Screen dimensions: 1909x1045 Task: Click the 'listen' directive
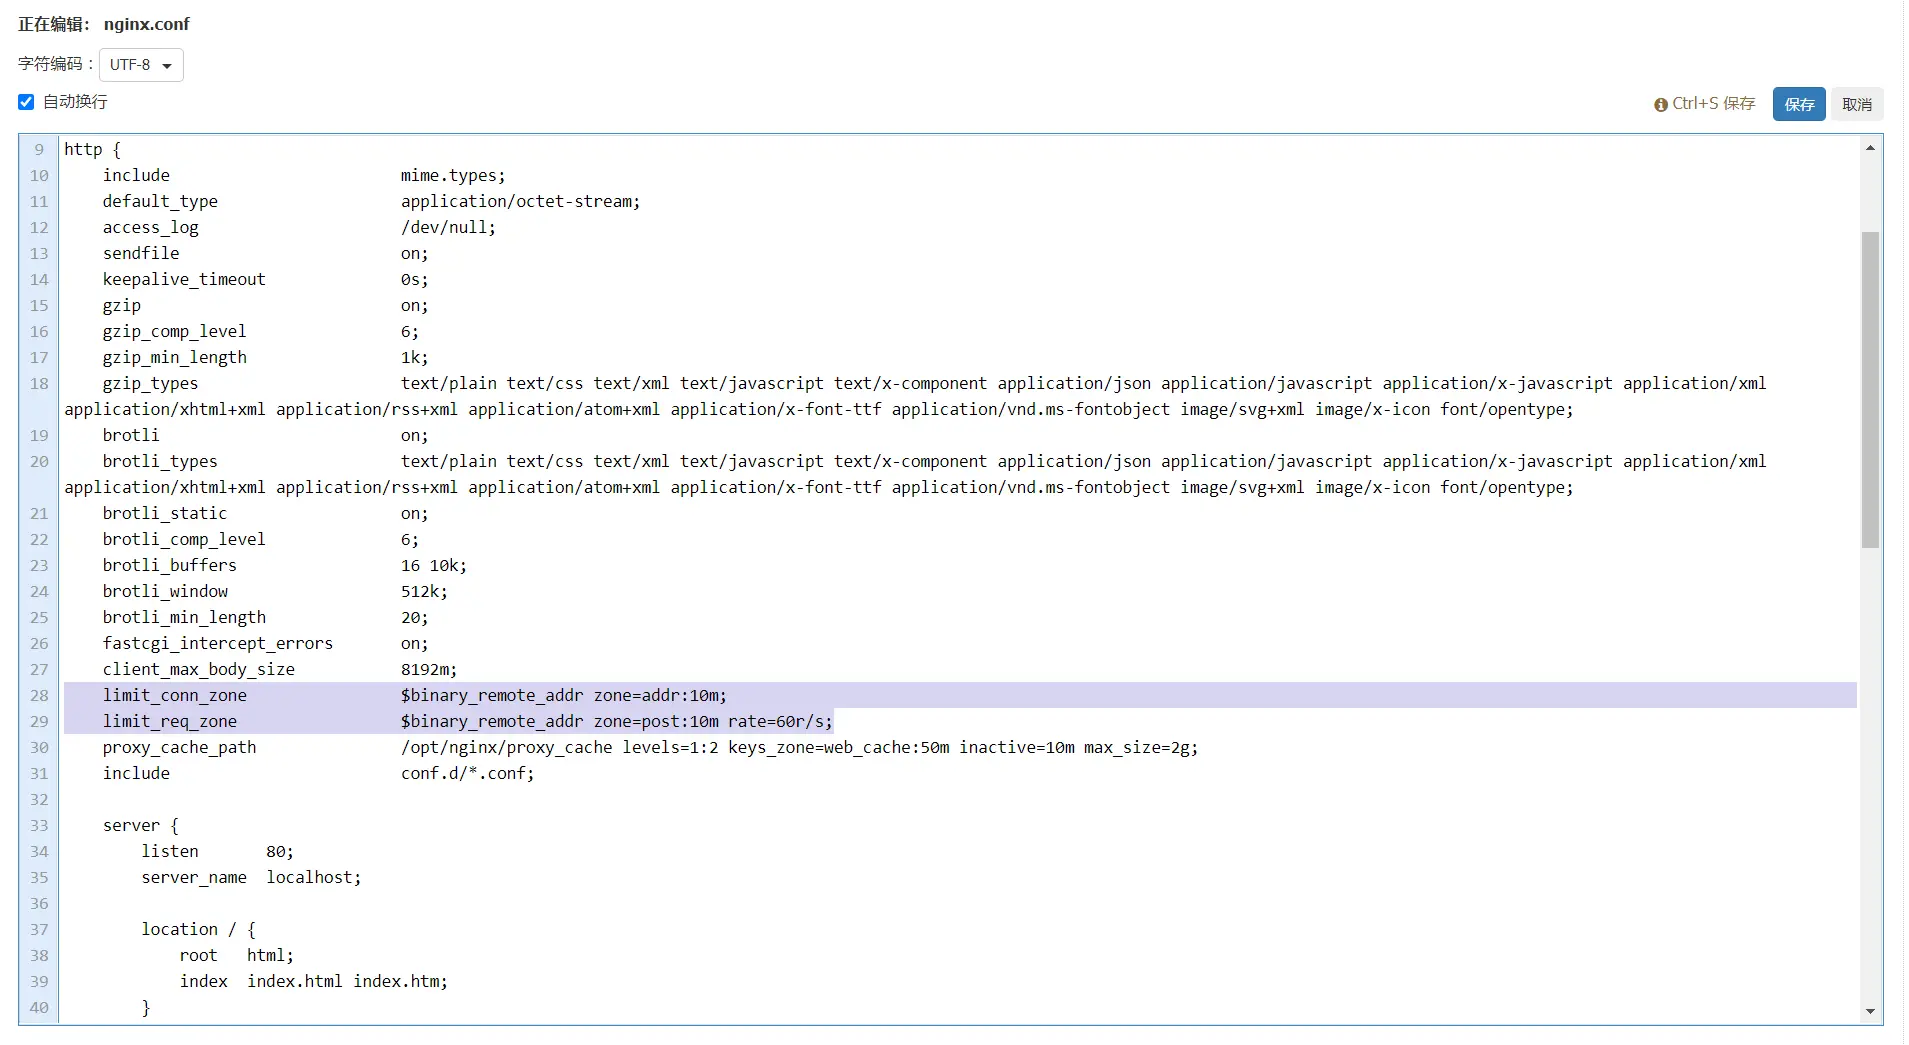pyautogui.click(x=170, y=851)
